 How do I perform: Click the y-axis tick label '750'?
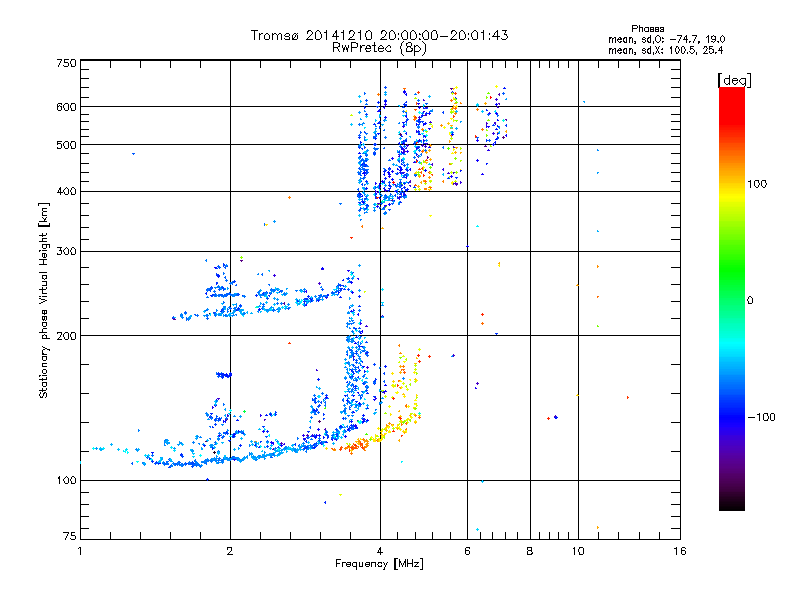[66, 63]
